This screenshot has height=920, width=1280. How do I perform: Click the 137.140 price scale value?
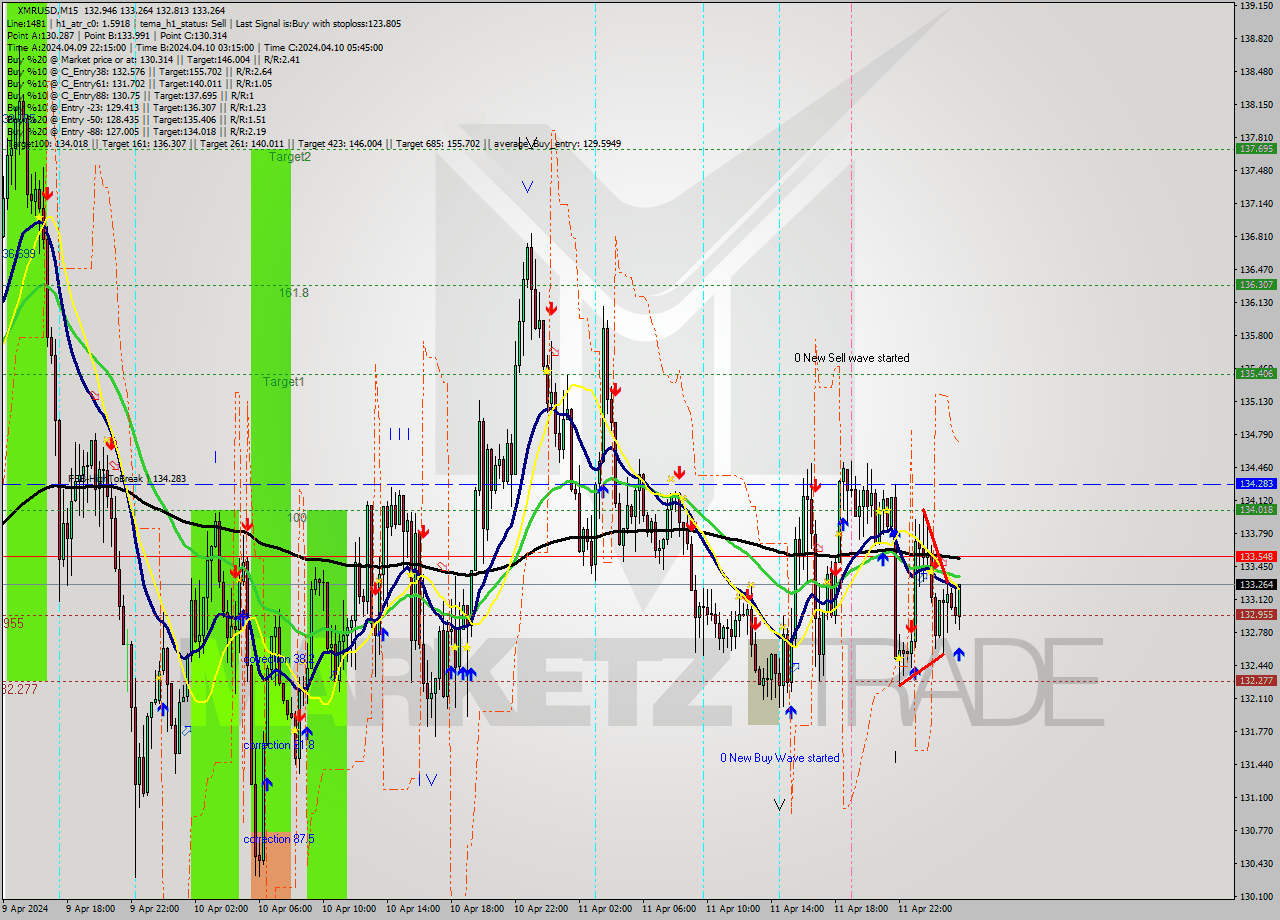tap(1256, 203)
